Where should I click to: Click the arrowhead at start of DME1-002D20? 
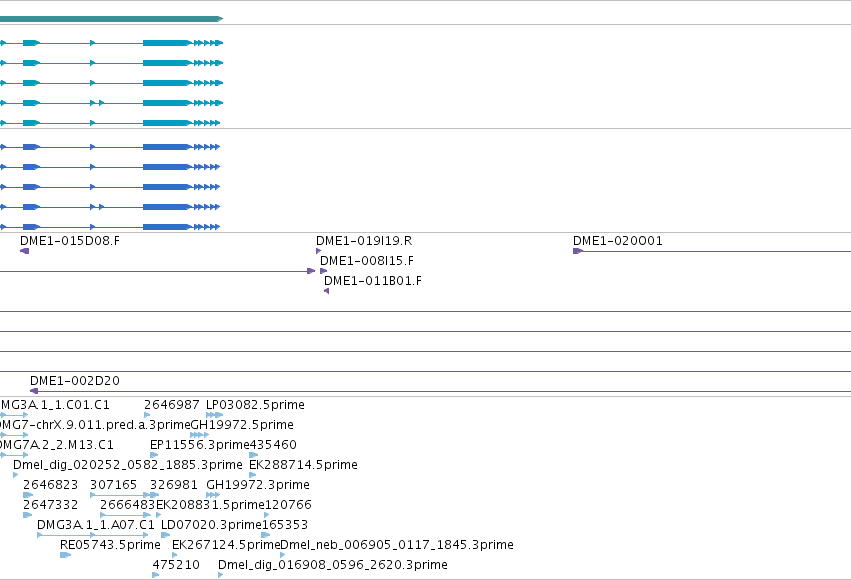coord(34,391)
